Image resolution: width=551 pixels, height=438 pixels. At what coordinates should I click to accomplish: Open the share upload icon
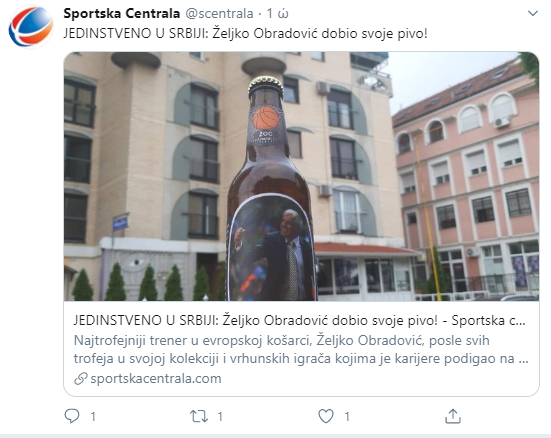click(x=453, y=416)
